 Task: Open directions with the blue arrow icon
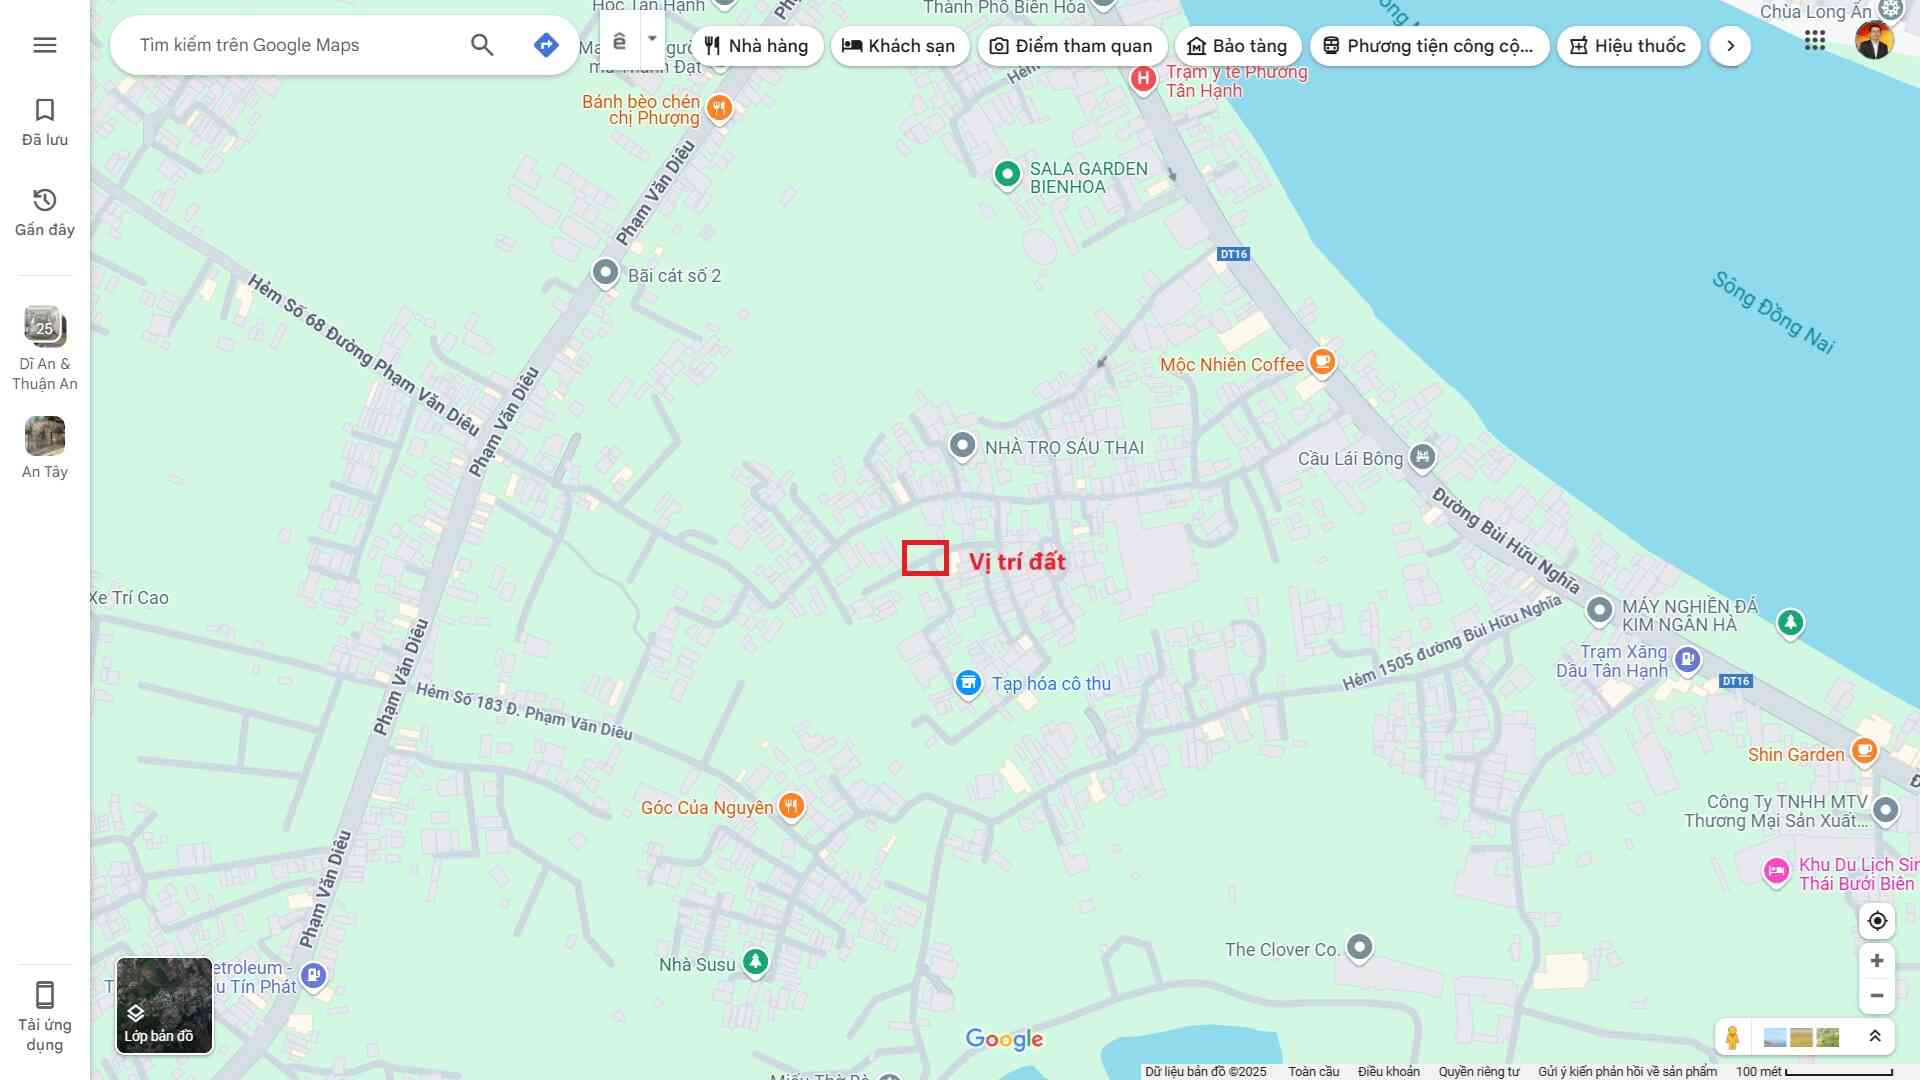tap(546, 45)
